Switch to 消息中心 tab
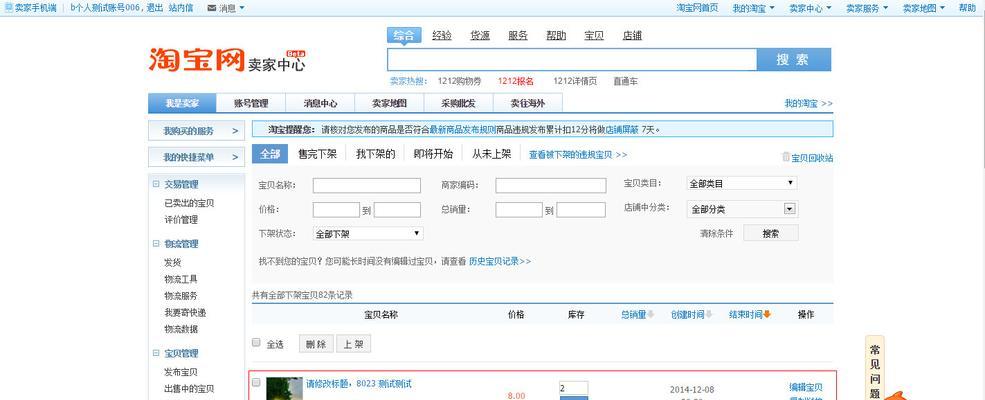985x400 pixels. coord(320,103)
